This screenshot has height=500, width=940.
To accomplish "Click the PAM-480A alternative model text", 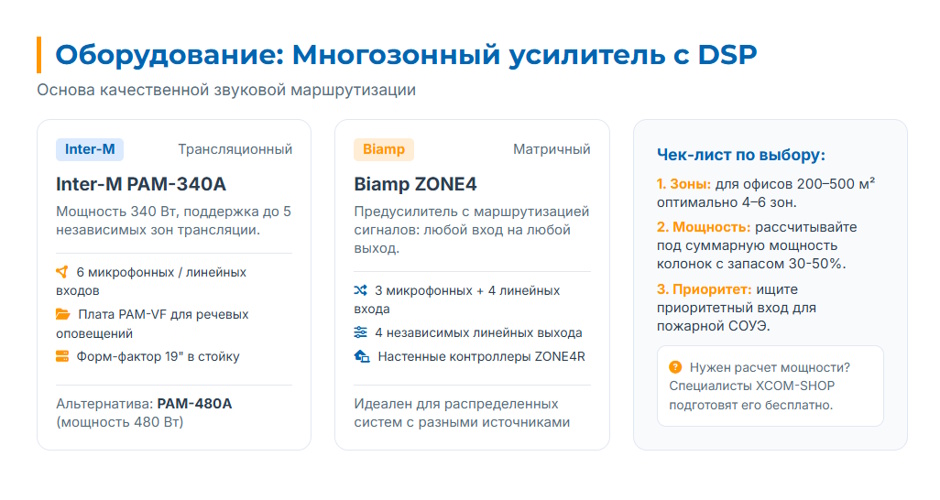I will tap(194, 403).
